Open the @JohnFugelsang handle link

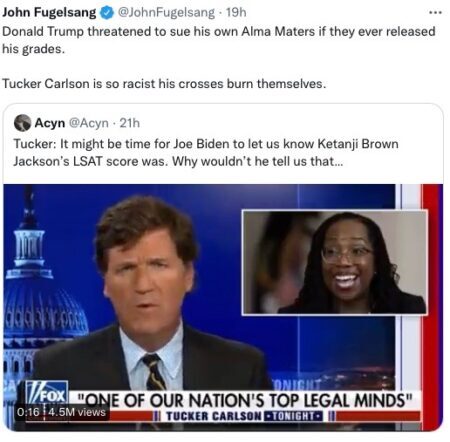[x=167, y=13]
